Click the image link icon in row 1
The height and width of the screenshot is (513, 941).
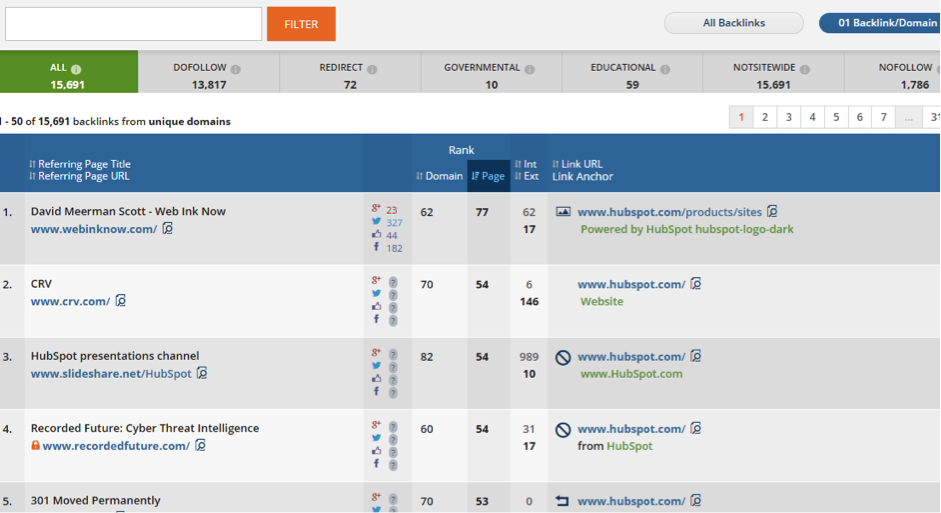563,212
